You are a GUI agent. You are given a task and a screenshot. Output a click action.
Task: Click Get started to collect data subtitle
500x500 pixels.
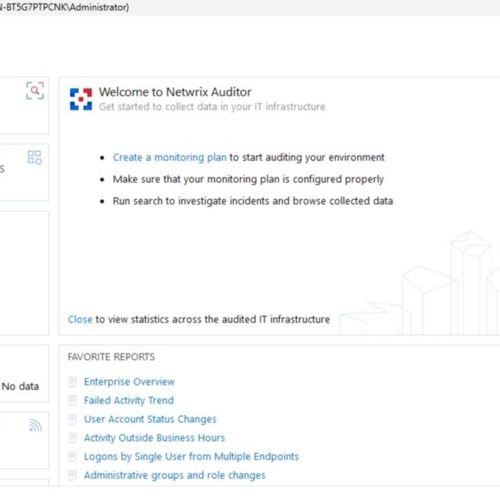coord(212,107)
